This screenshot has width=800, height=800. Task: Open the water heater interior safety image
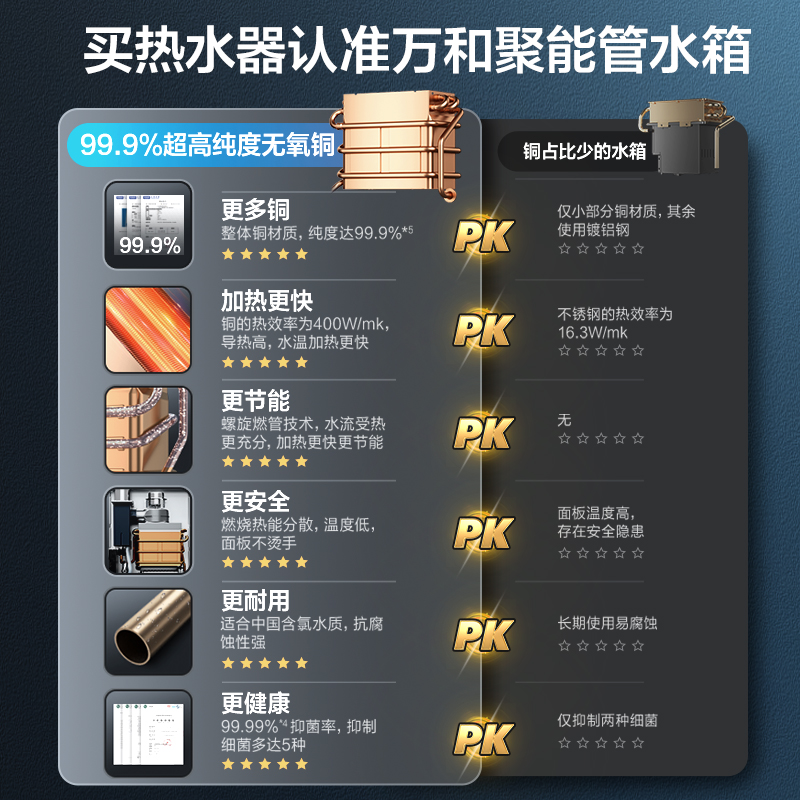click(x=148, y=531)
